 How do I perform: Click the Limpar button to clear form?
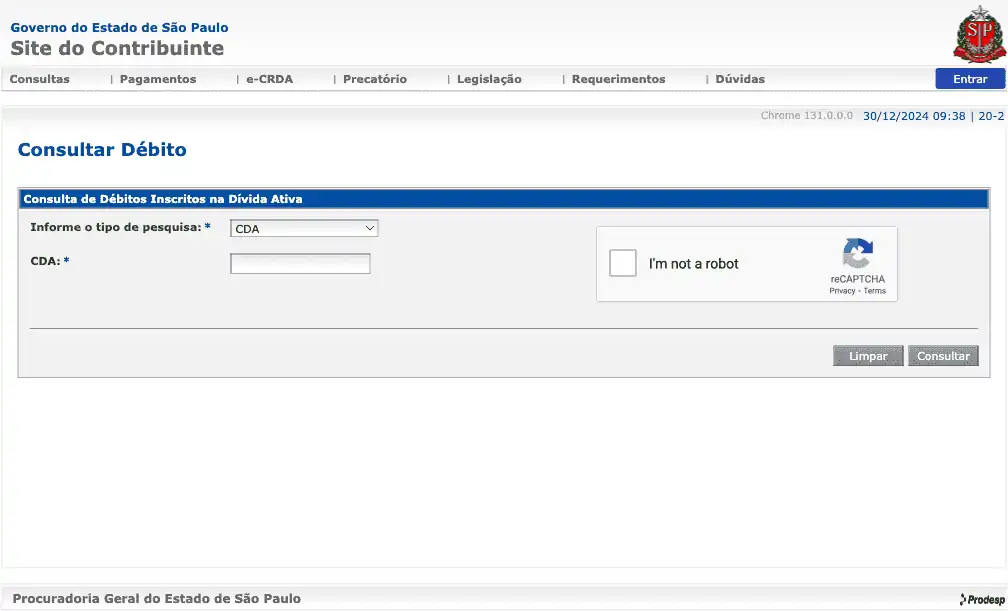(x=868, y=356)
